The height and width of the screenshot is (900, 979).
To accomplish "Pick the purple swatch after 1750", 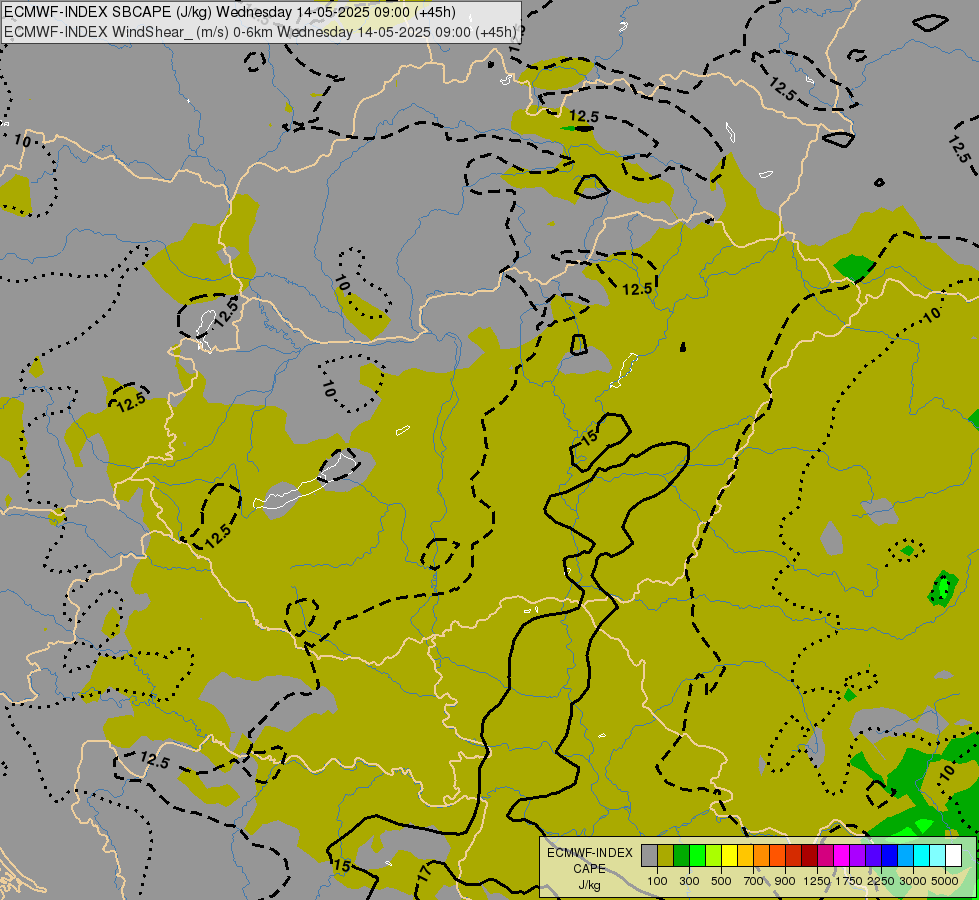I will [858, 856].
